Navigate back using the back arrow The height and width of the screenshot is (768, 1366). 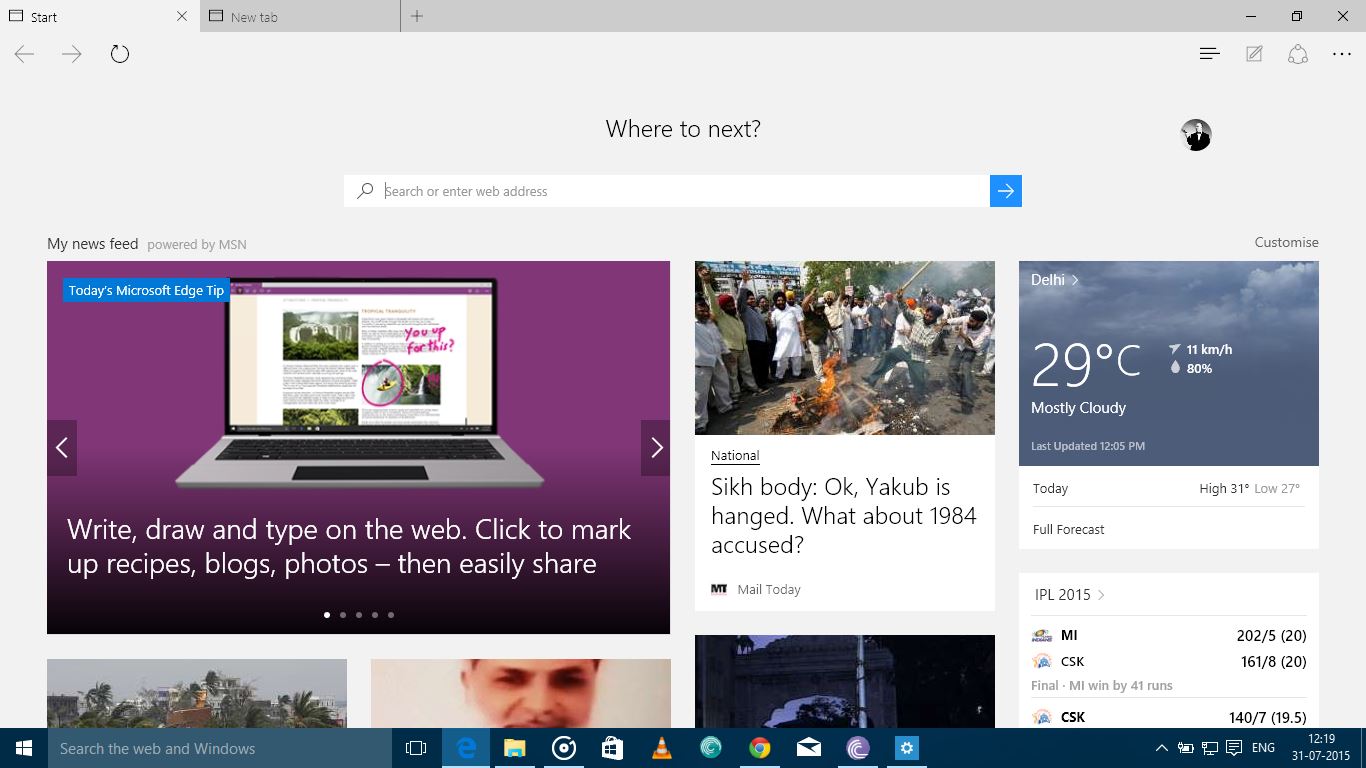coord(23,54)
